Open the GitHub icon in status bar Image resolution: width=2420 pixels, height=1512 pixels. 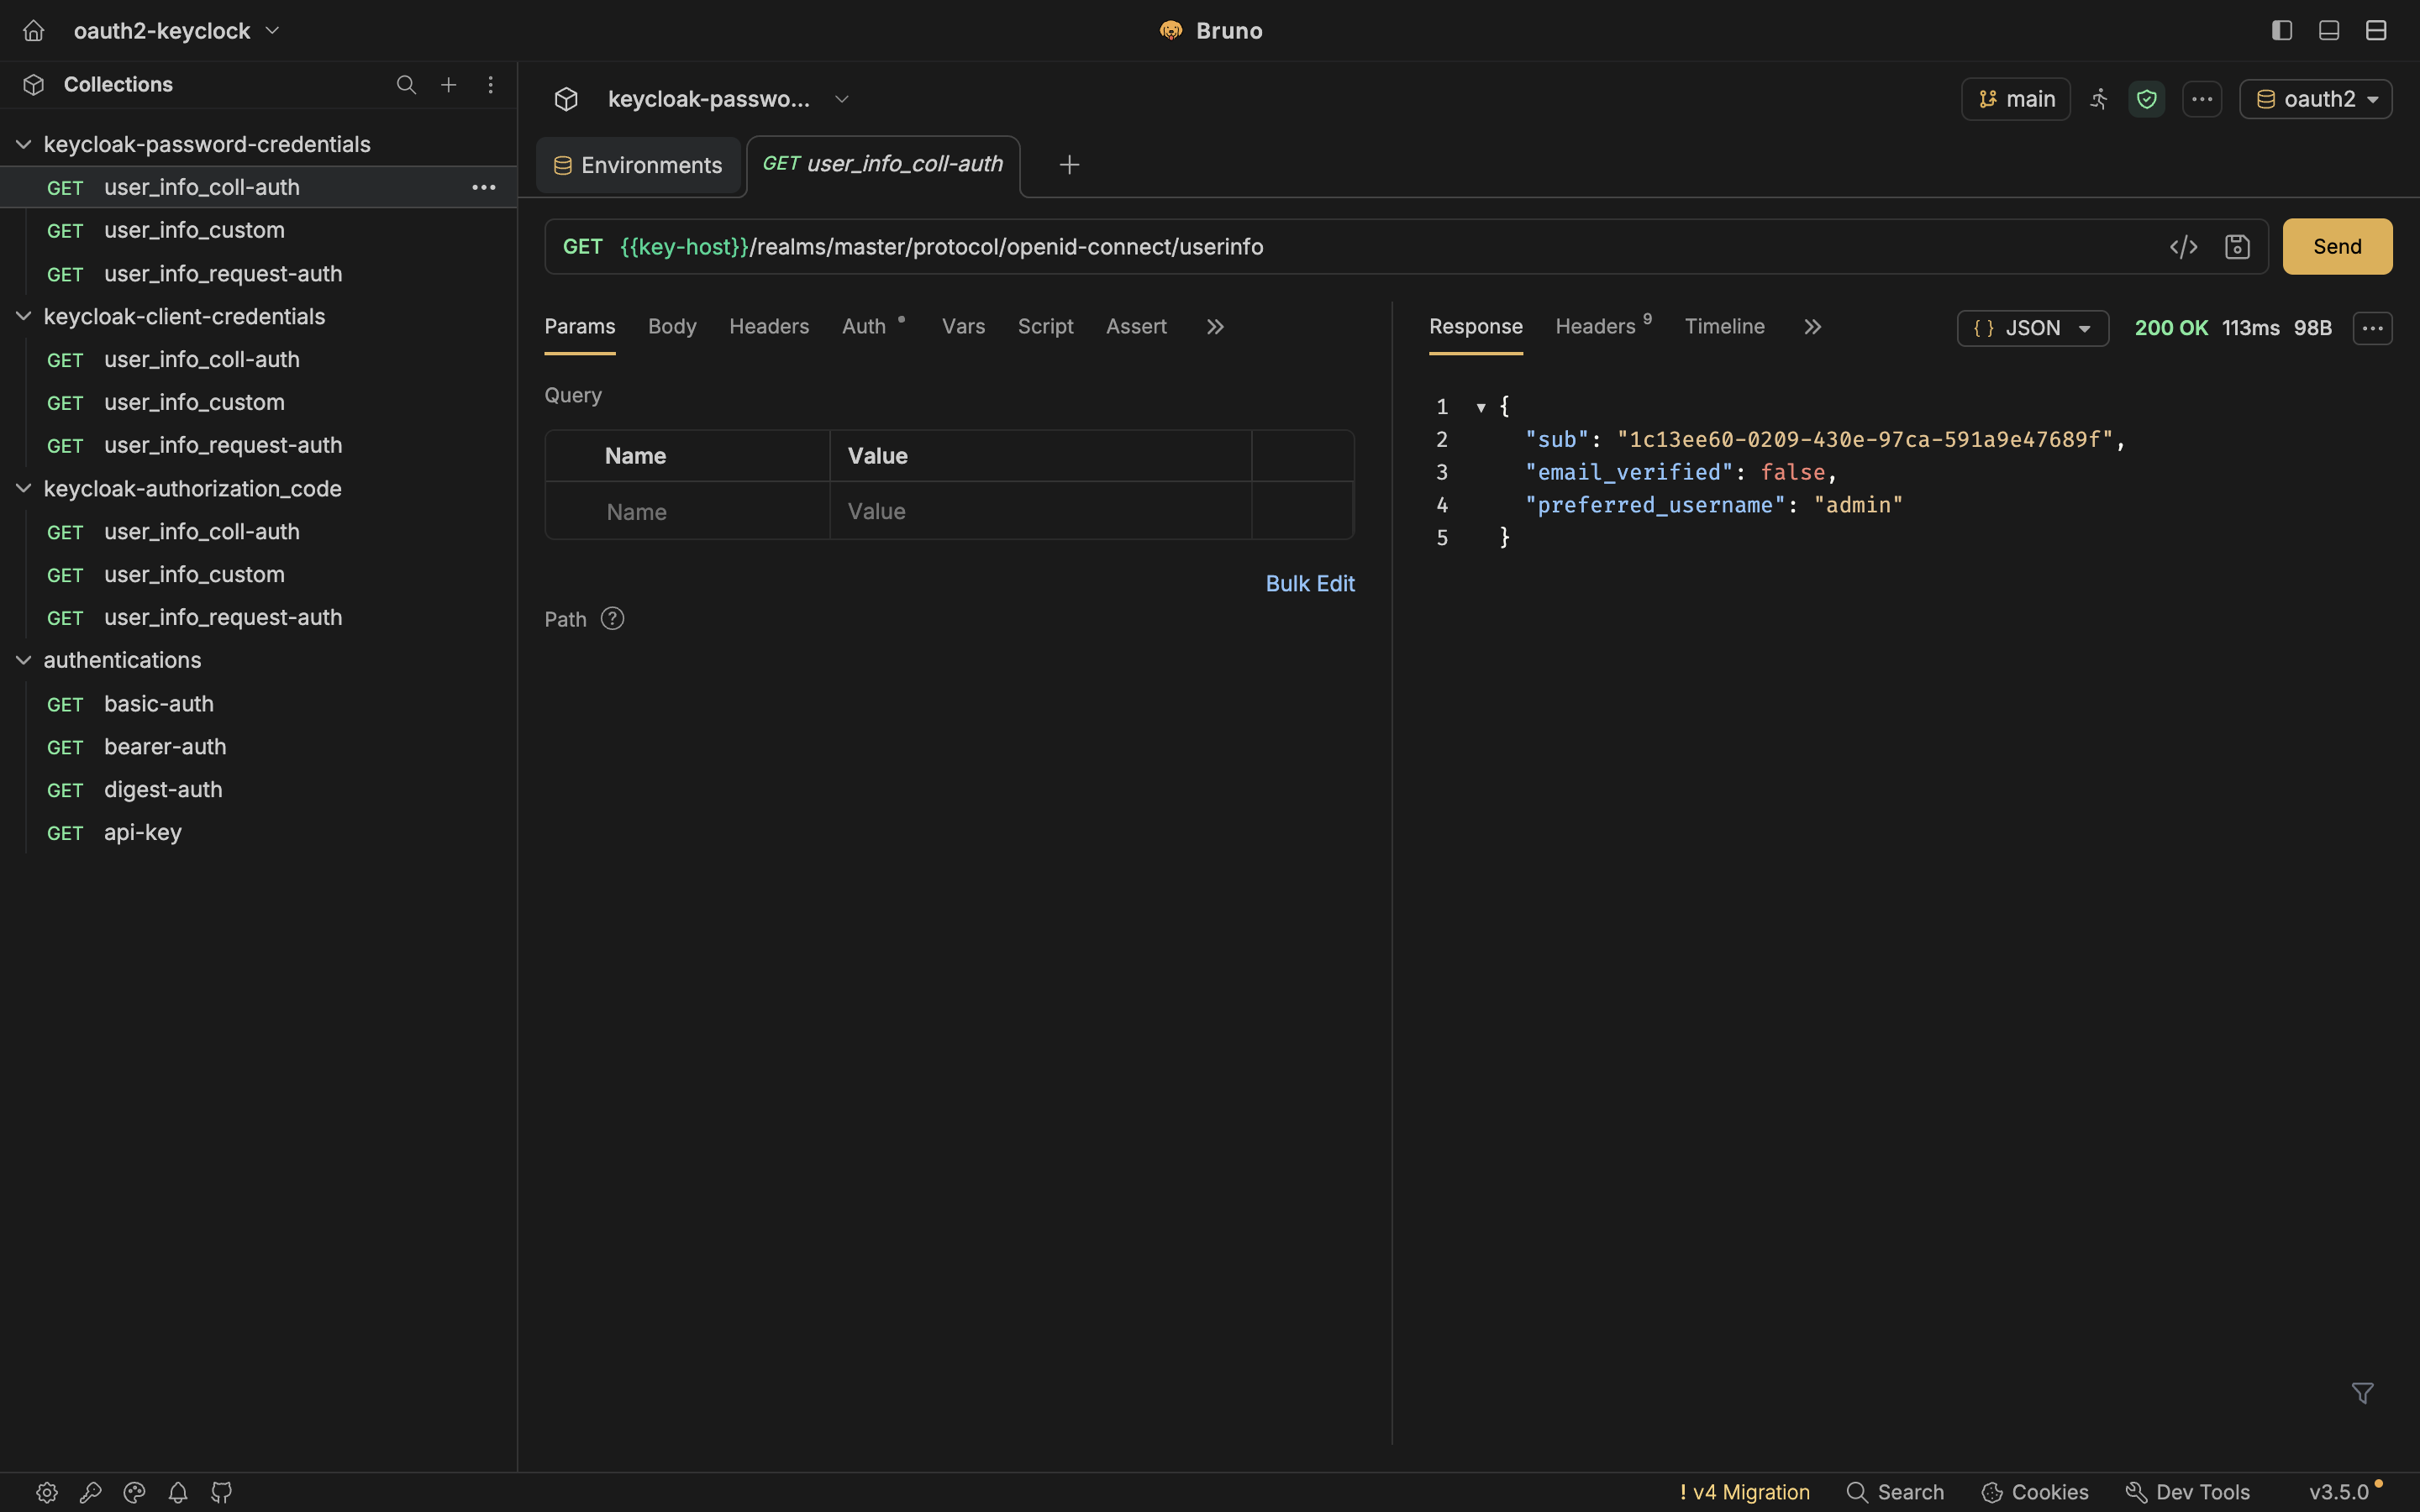(x=222, y=1492)
